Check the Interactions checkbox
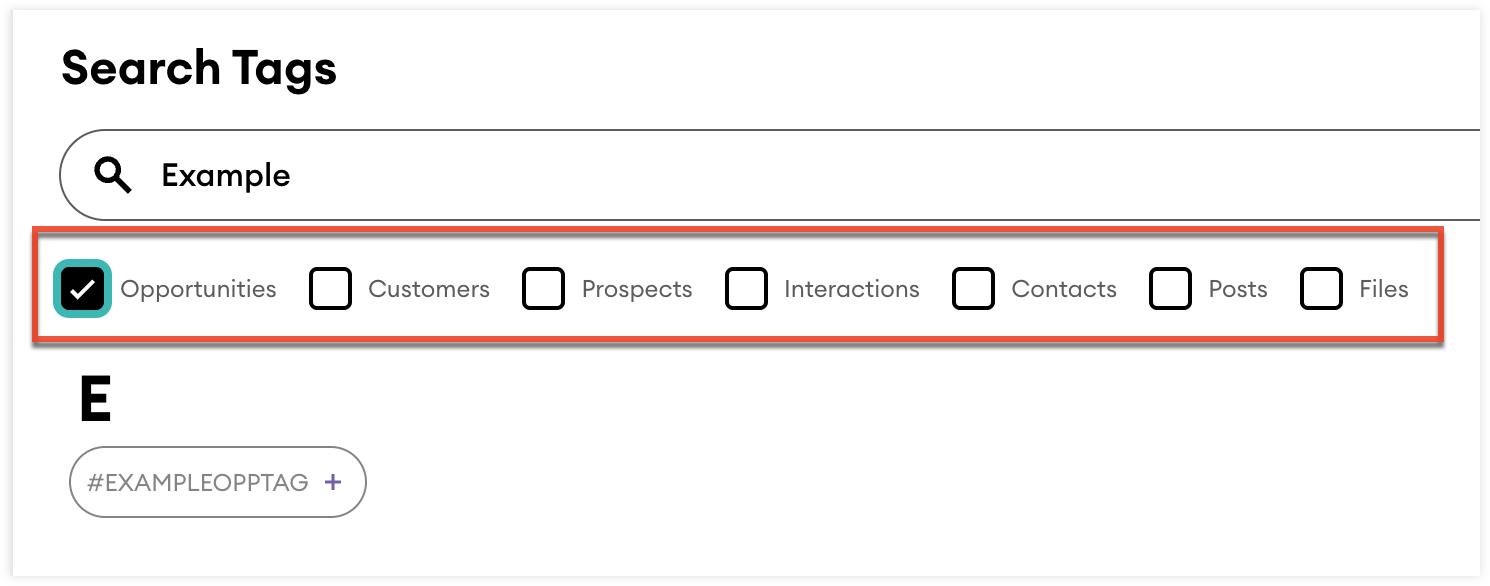The image size is (1490, 586). [x=746, y=289]
